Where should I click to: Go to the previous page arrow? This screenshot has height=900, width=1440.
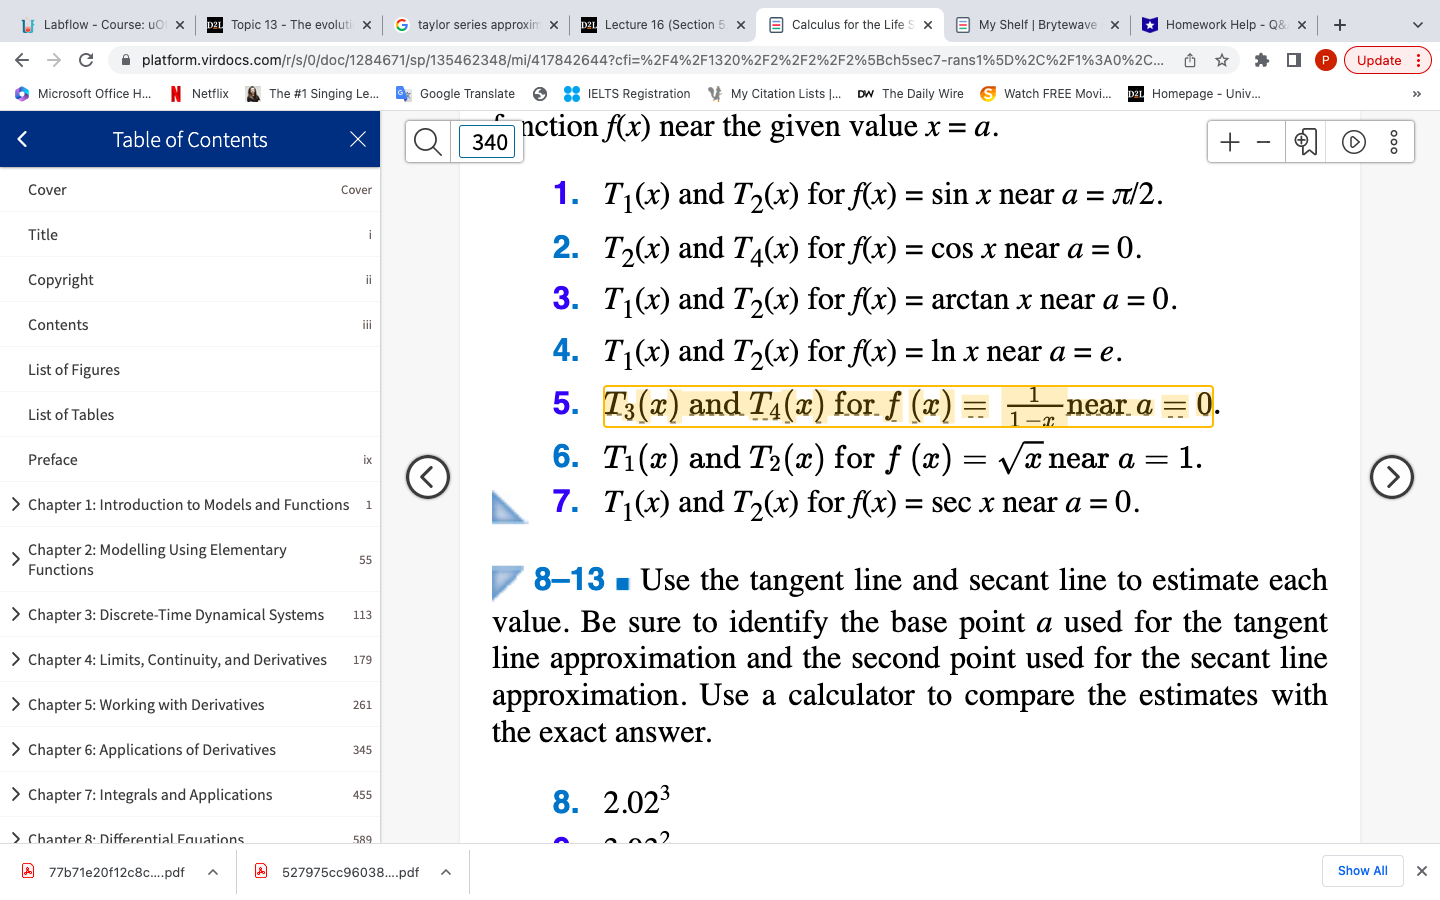pyautogui.click(x=428, y=477)
